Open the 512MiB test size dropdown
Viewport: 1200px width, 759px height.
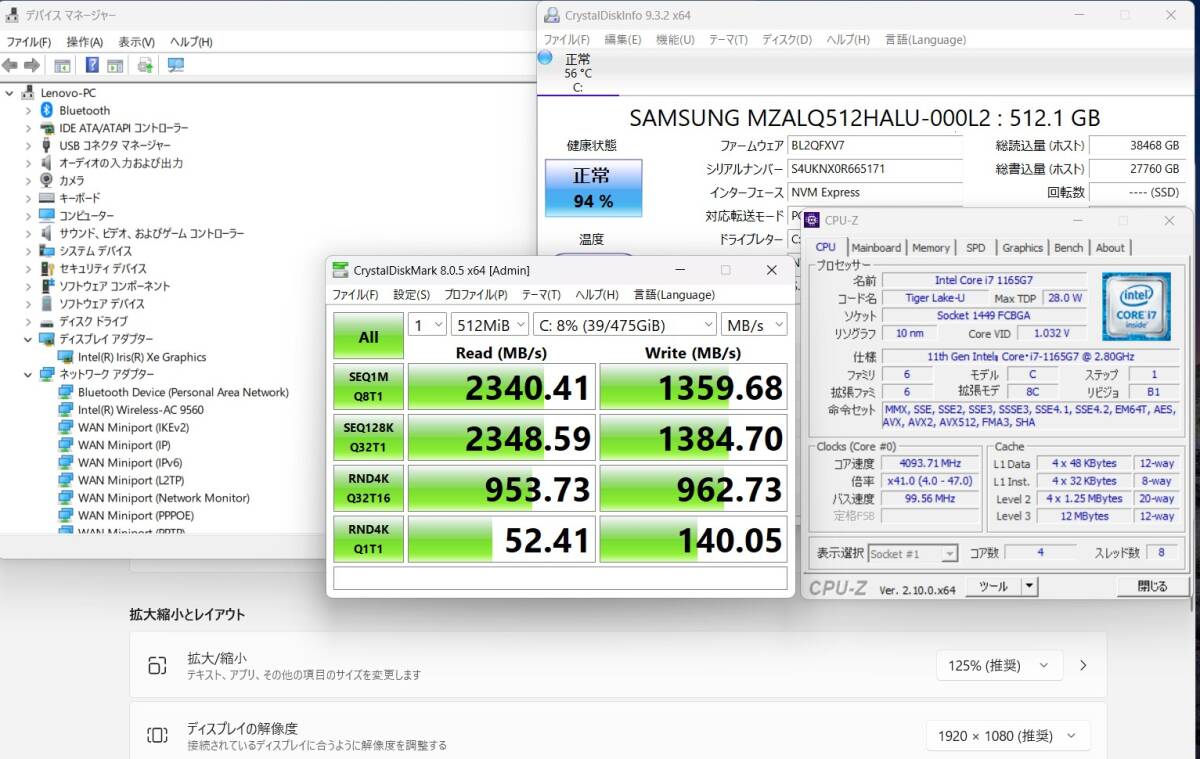(x=489, y=325)
